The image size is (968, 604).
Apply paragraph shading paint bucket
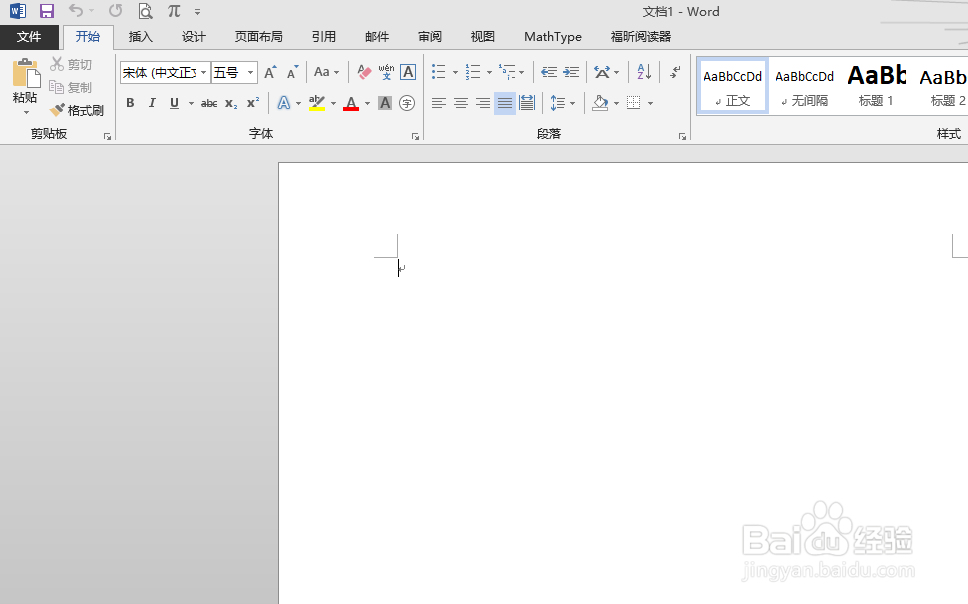[x=600, y=103]
